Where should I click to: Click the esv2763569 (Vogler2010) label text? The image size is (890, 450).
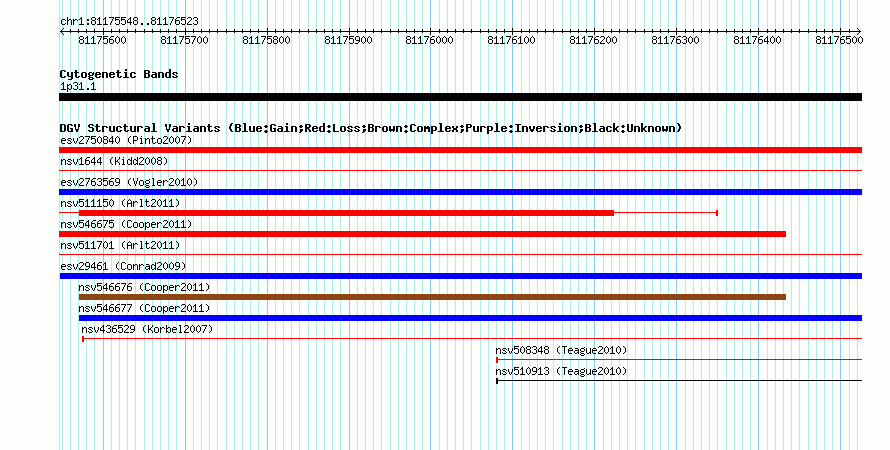click(x=129, y=182)
